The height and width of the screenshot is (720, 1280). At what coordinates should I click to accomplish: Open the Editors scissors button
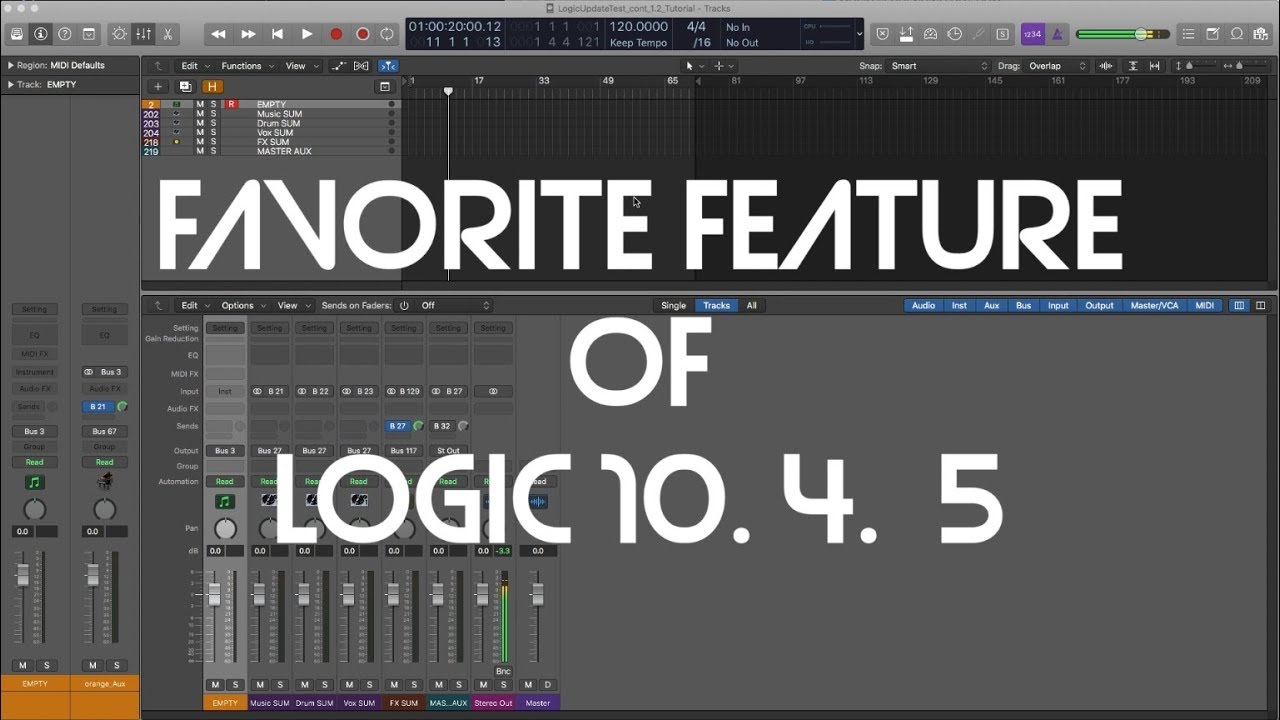[166, 34]
